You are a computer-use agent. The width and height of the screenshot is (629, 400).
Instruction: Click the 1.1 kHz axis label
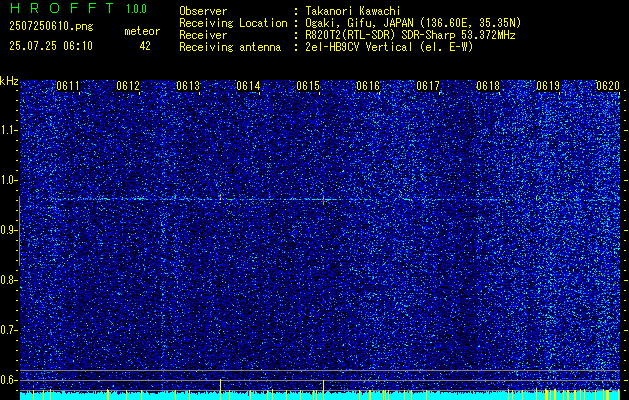9,130
